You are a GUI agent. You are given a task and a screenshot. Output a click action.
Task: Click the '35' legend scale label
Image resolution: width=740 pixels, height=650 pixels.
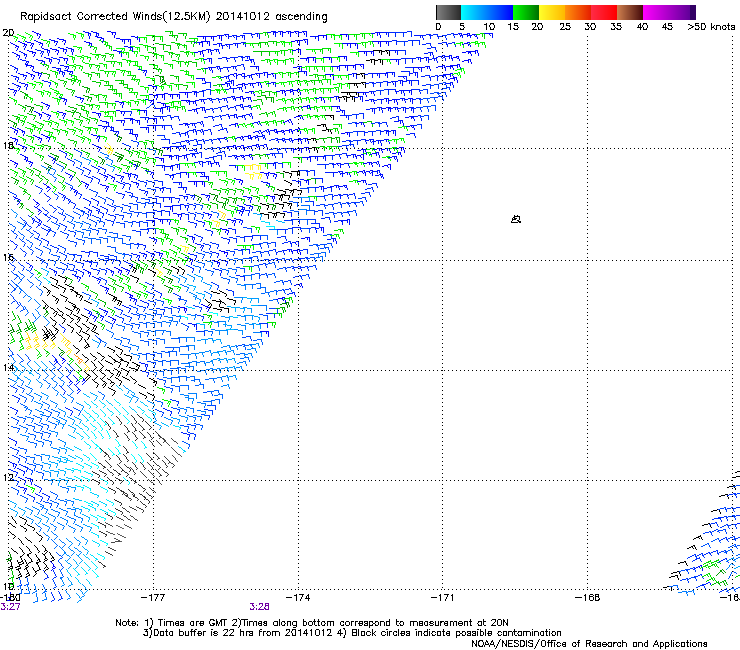pyautogui.click(x=616, y=27)
